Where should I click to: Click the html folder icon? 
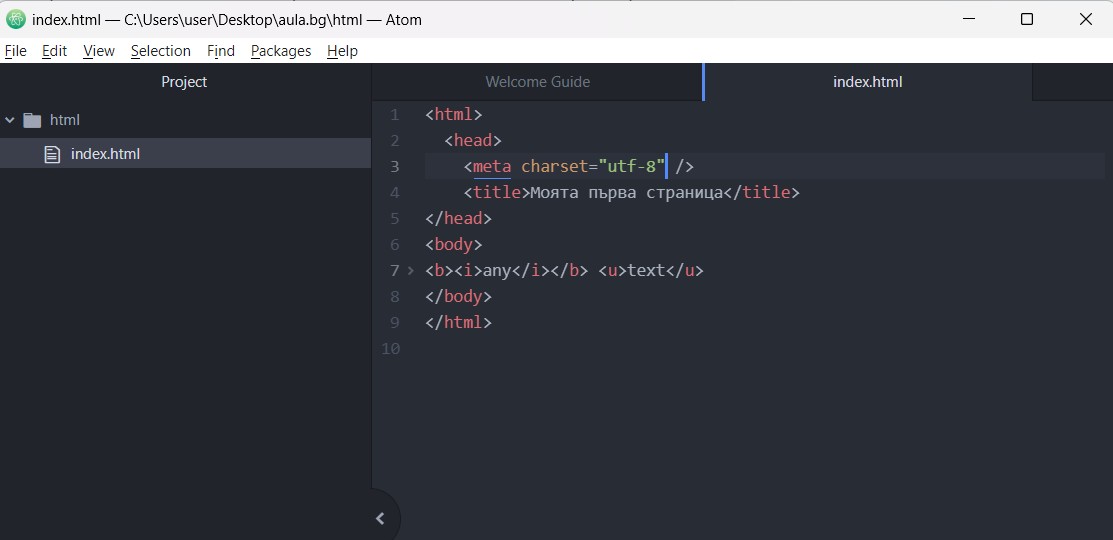pos(32,120)
